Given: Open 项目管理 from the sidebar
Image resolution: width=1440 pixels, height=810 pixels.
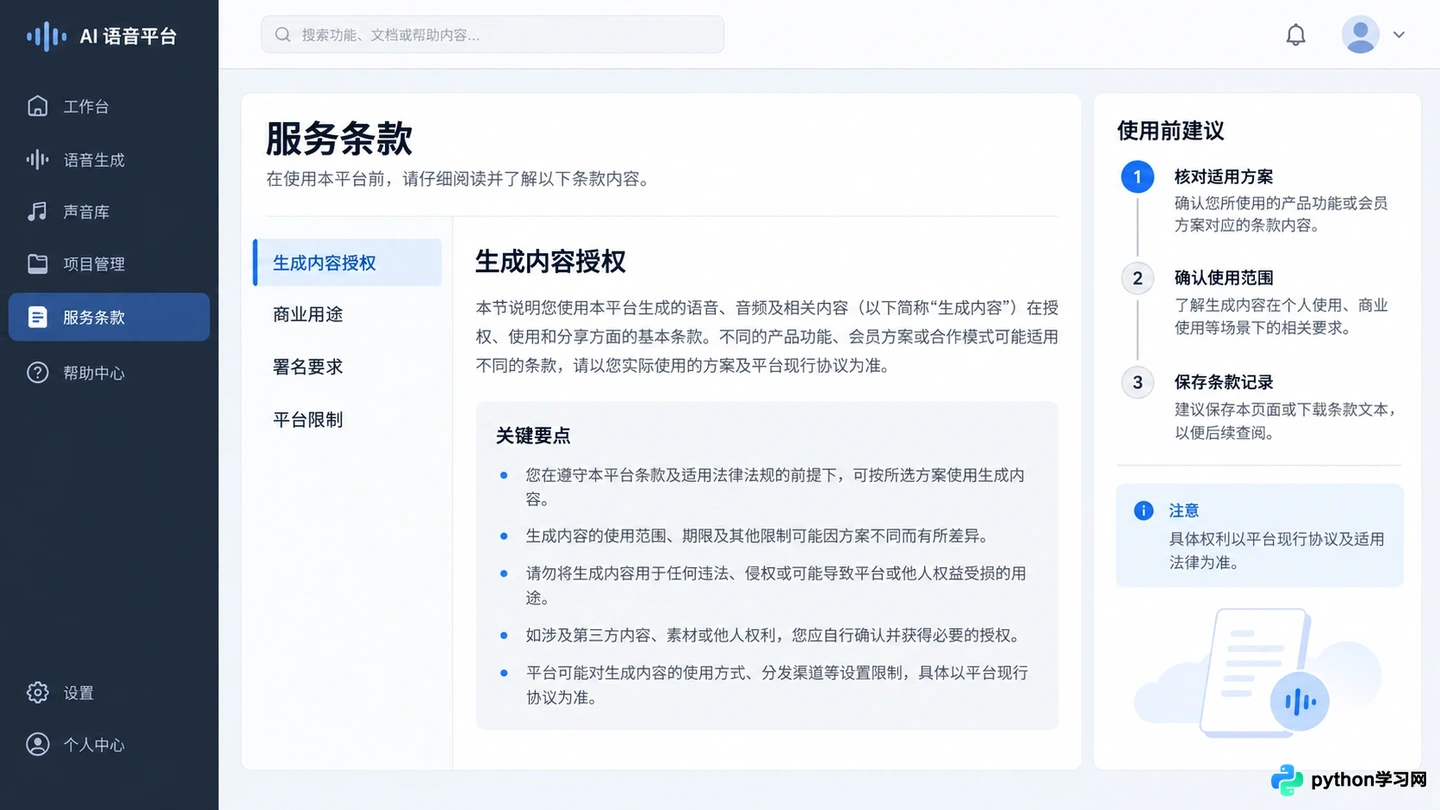Looking at the screenshot, I should [109, 264].
